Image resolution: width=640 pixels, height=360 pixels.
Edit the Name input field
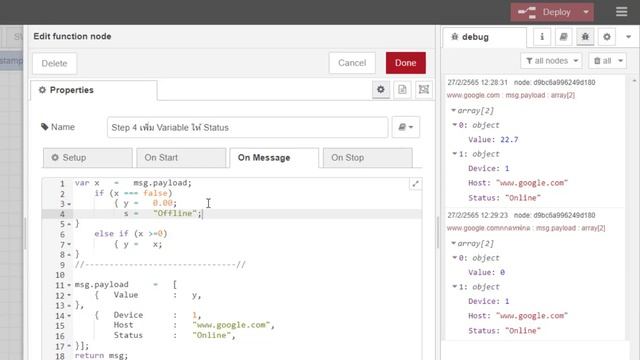(x=247, y=127)
